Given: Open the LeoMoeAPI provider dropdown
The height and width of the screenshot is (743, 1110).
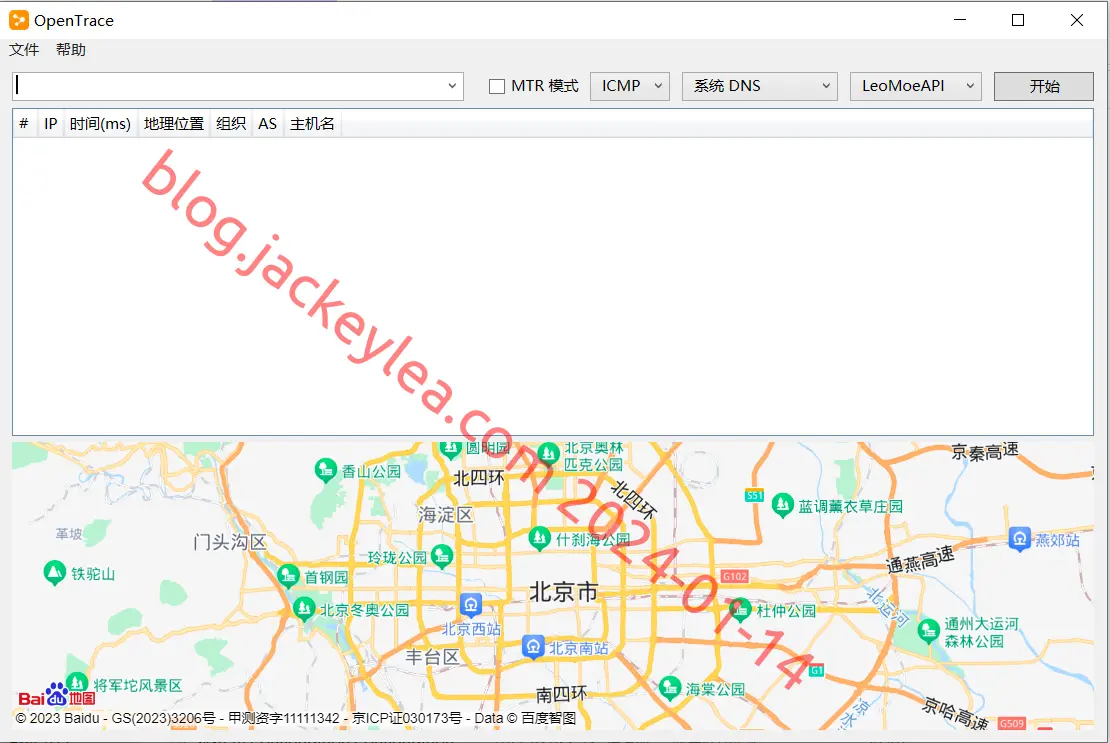Looking at the screenshot, I should pos(915,86).
